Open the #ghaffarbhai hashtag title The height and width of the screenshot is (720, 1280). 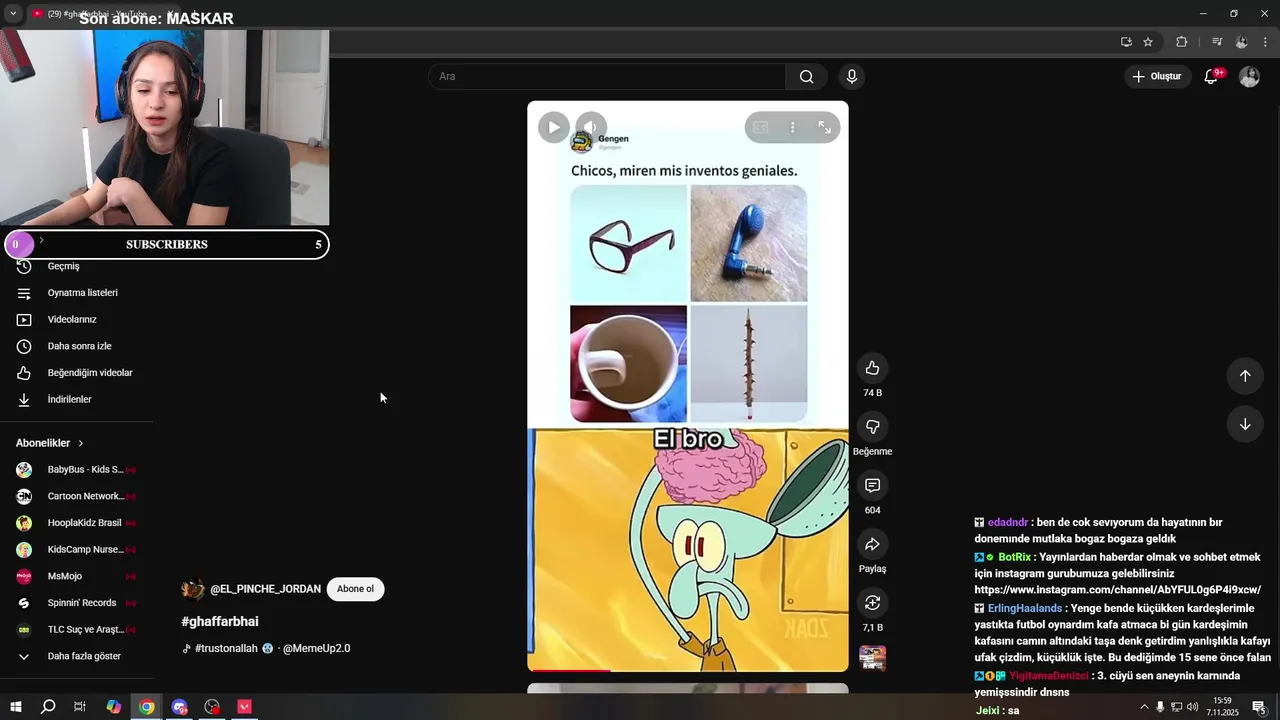(220, 622)
